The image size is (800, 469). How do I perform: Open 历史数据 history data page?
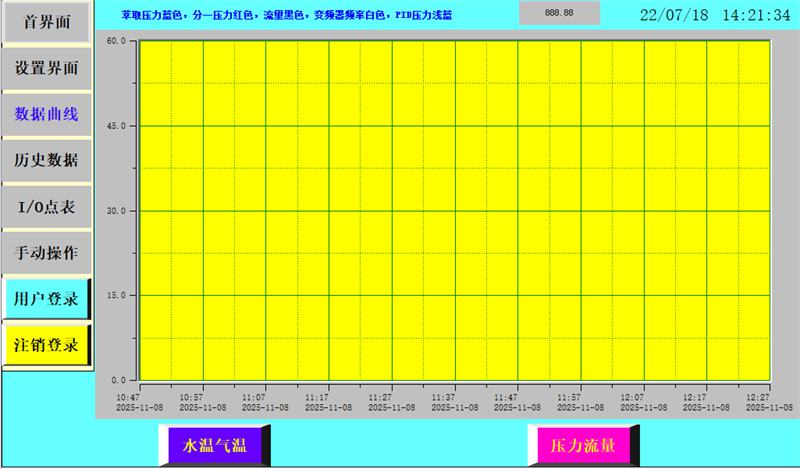tap(46, 160)
